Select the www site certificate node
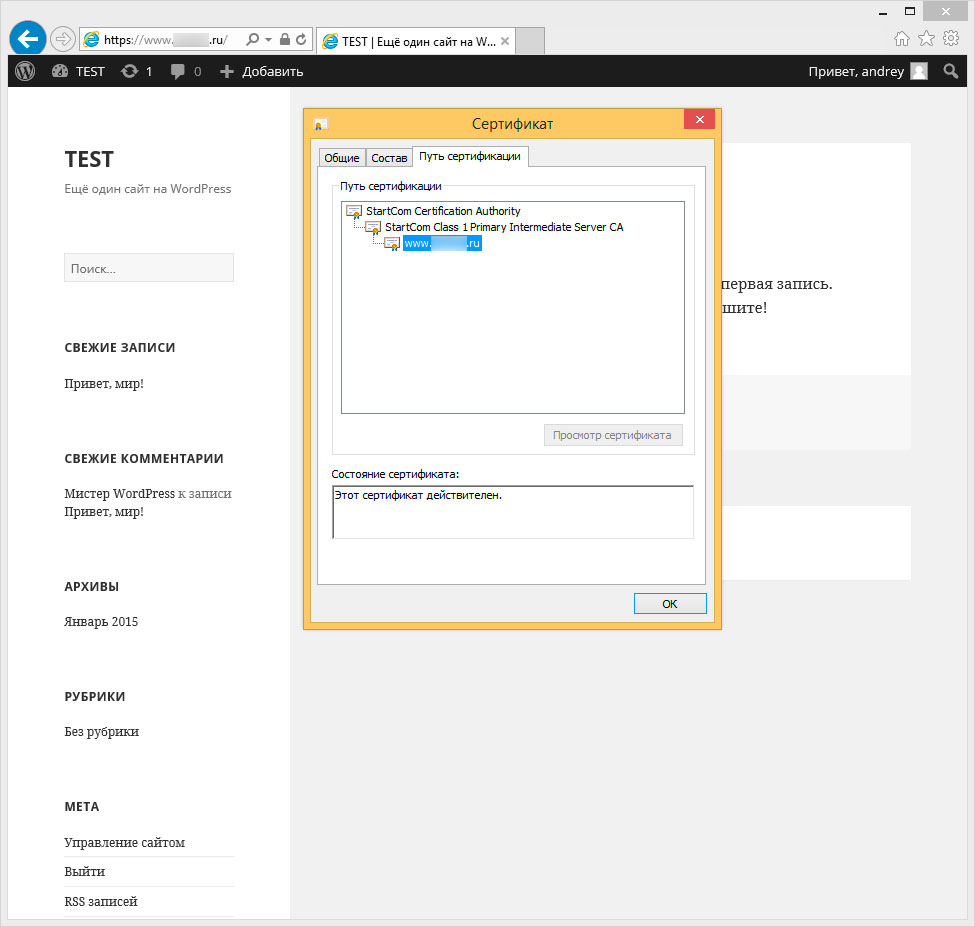The width and height of the screenshot is (975, 927). pos(442,243)
